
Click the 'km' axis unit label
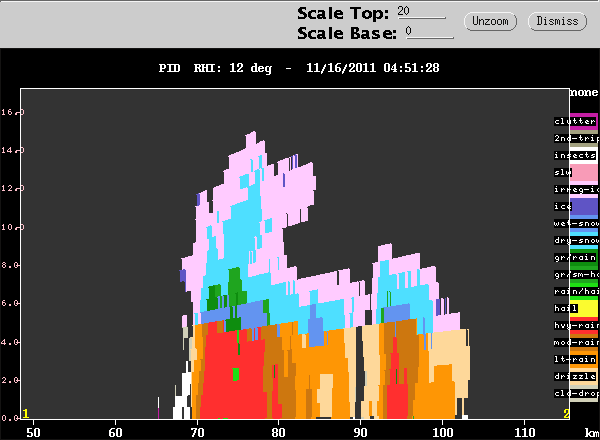[x=592, y=432]
